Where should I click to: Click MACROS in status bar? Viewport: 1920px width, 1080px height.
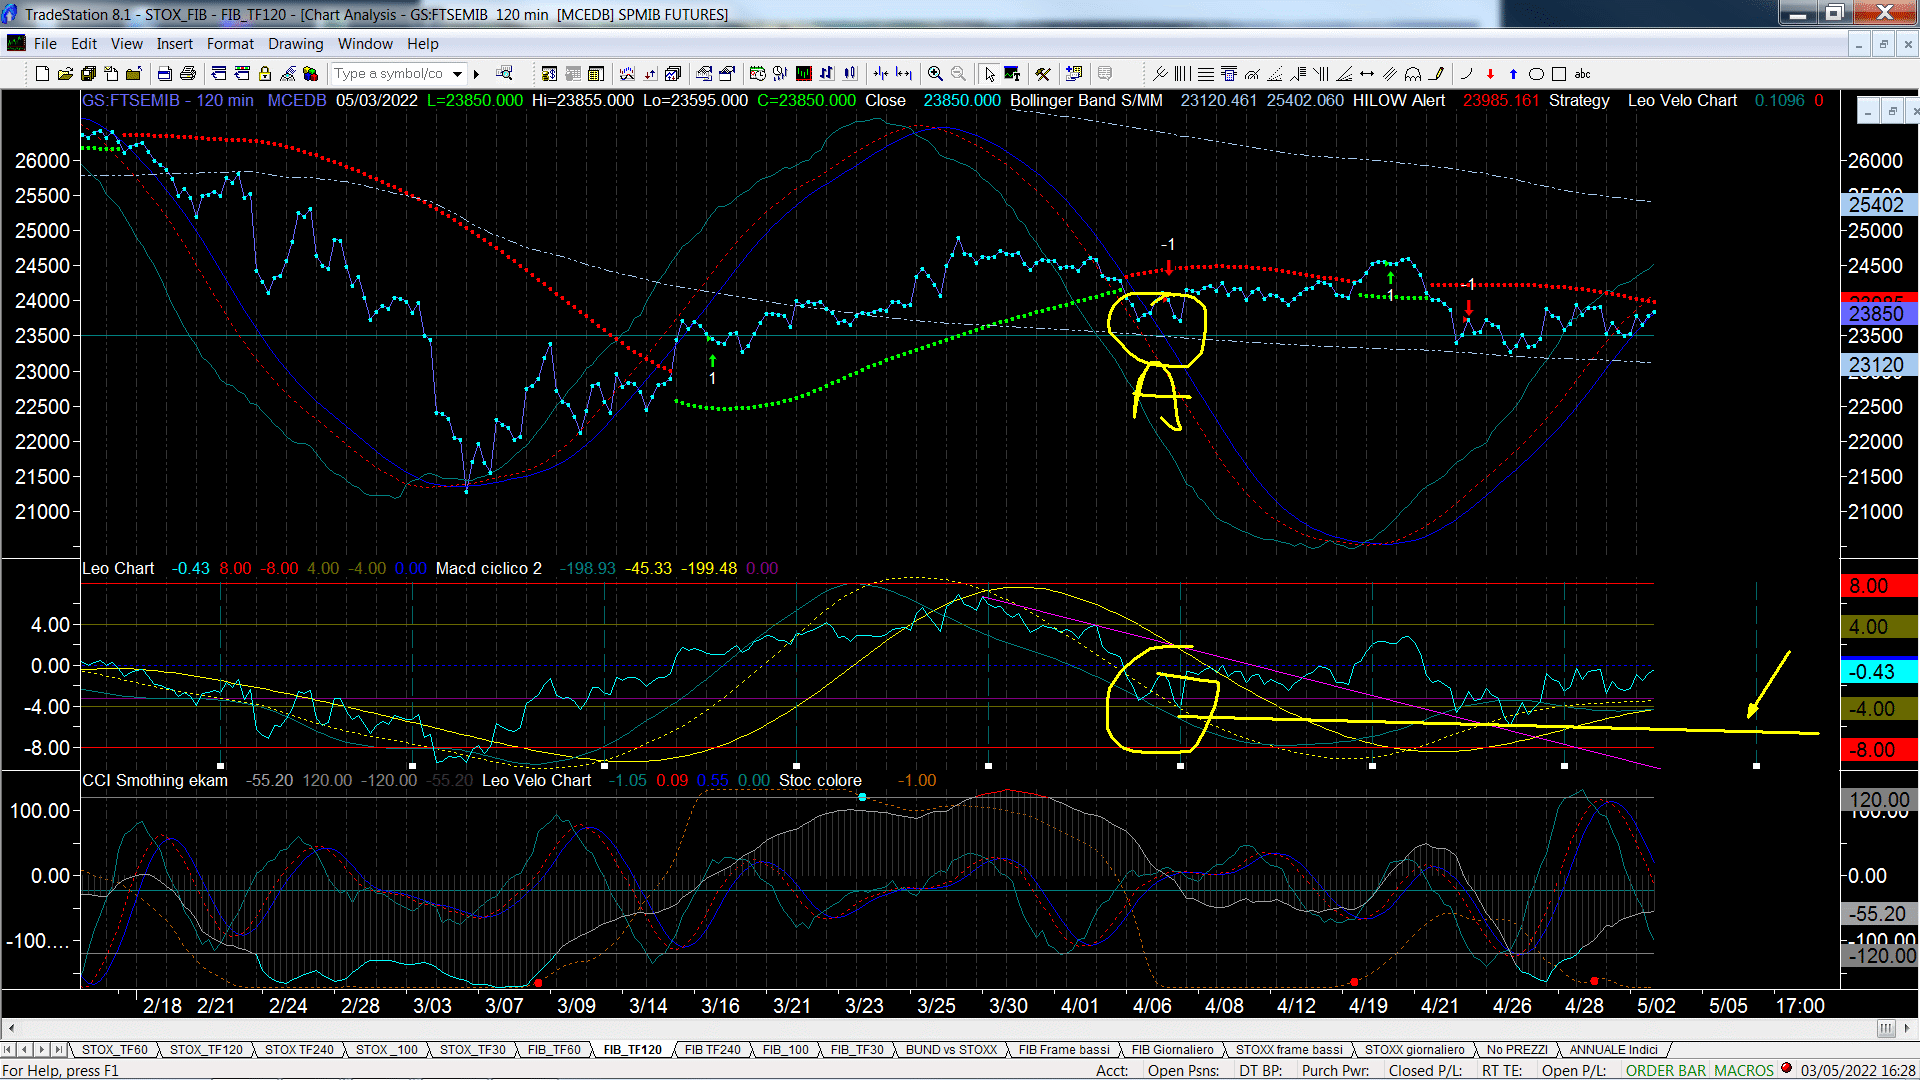point(1744,1070)
